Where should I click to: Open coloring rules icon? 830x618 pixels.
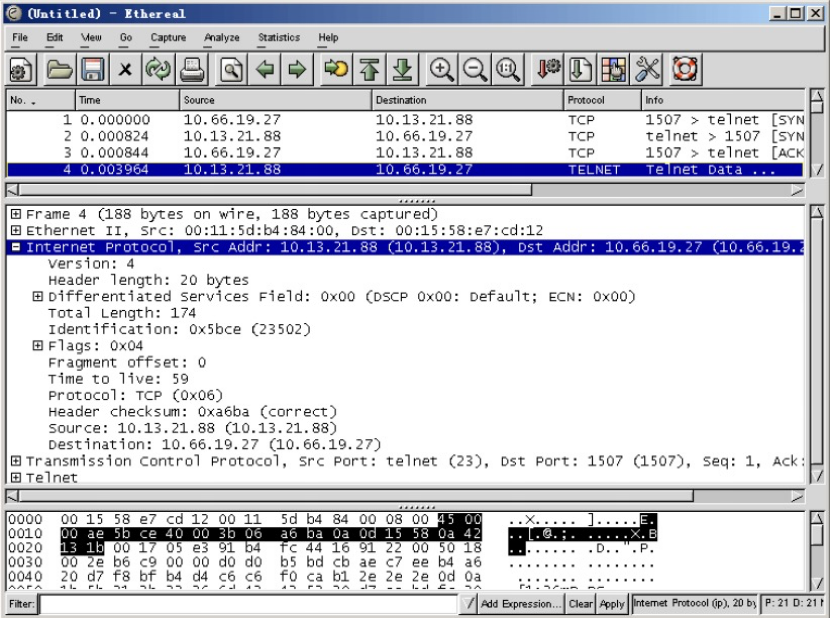614,69
